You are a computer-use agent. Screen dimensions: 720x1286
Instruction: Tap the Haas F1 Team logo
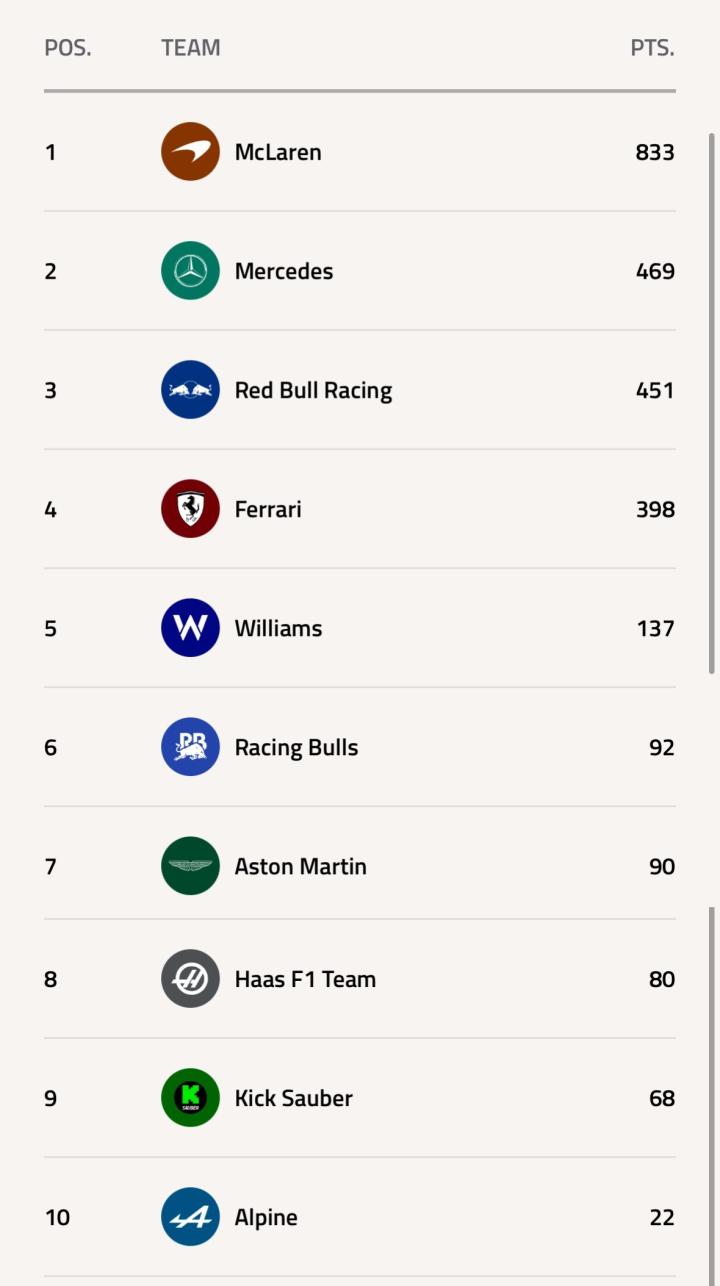click(x=190, y=979)
